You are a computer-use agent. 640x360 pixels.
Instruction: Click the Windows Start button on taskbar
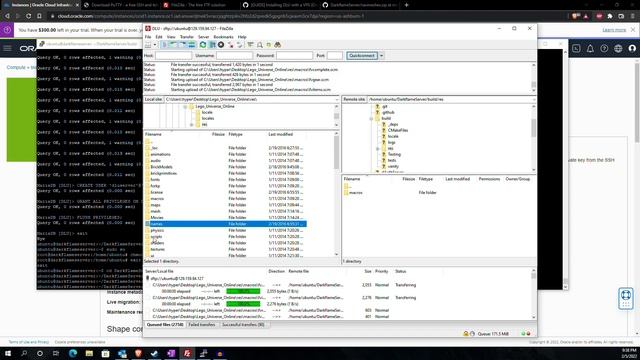(7, 353)
